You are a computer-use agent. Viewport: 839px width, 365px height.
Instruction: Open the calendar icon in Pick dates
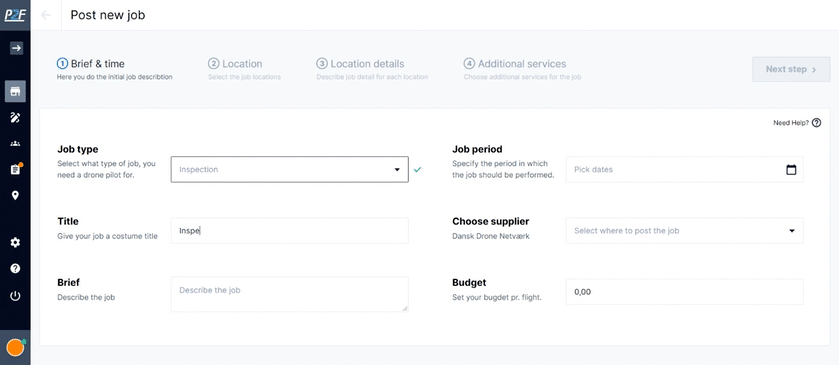click(791, 170)
